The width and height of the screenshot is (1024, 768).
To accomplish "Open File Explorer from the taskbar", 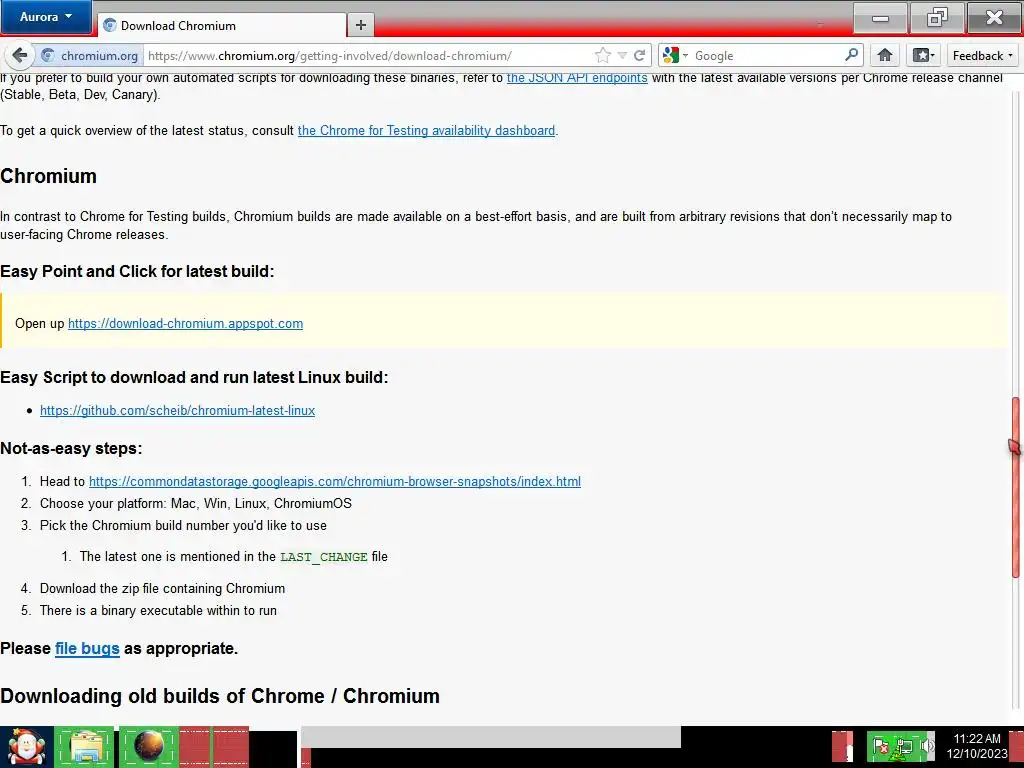I will pyautogui.click(x=84, y=747).
